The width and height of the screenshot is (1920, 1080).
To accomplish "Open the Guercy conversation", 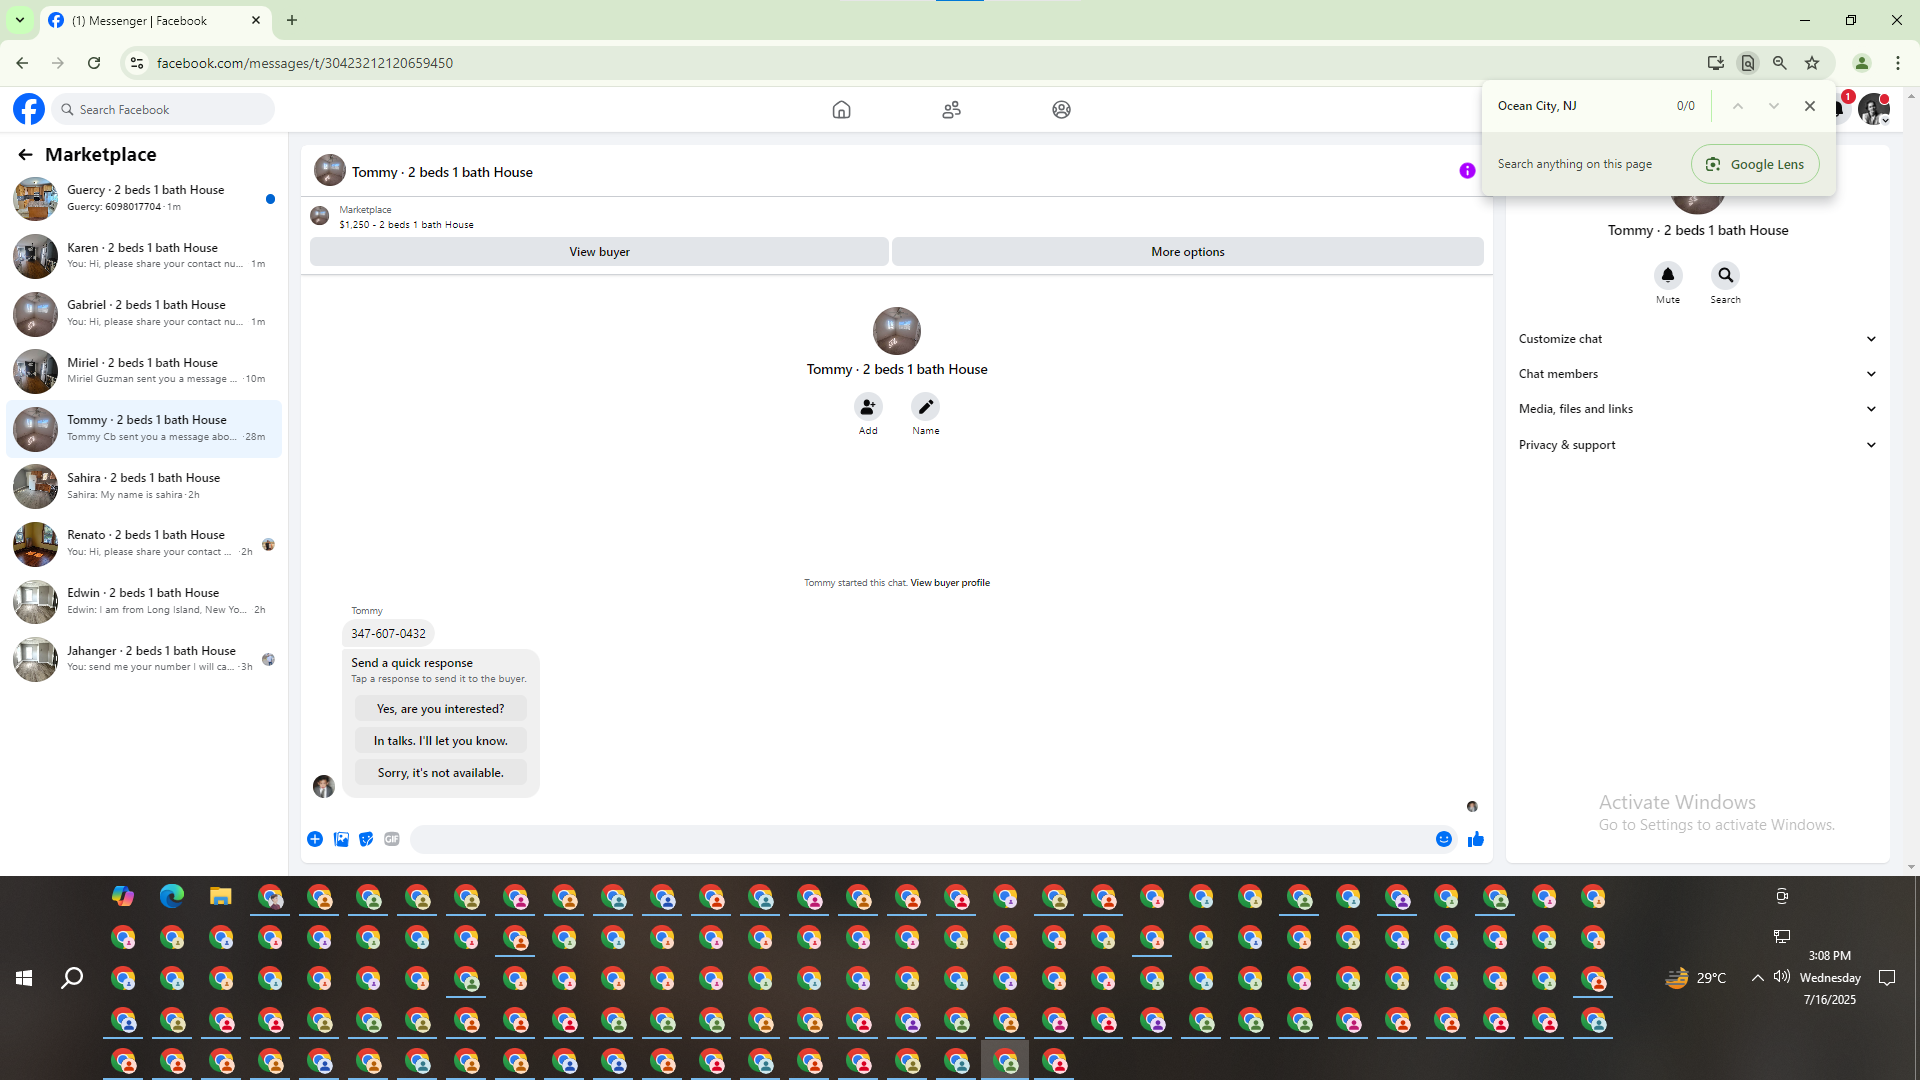I will coord(144,199).
